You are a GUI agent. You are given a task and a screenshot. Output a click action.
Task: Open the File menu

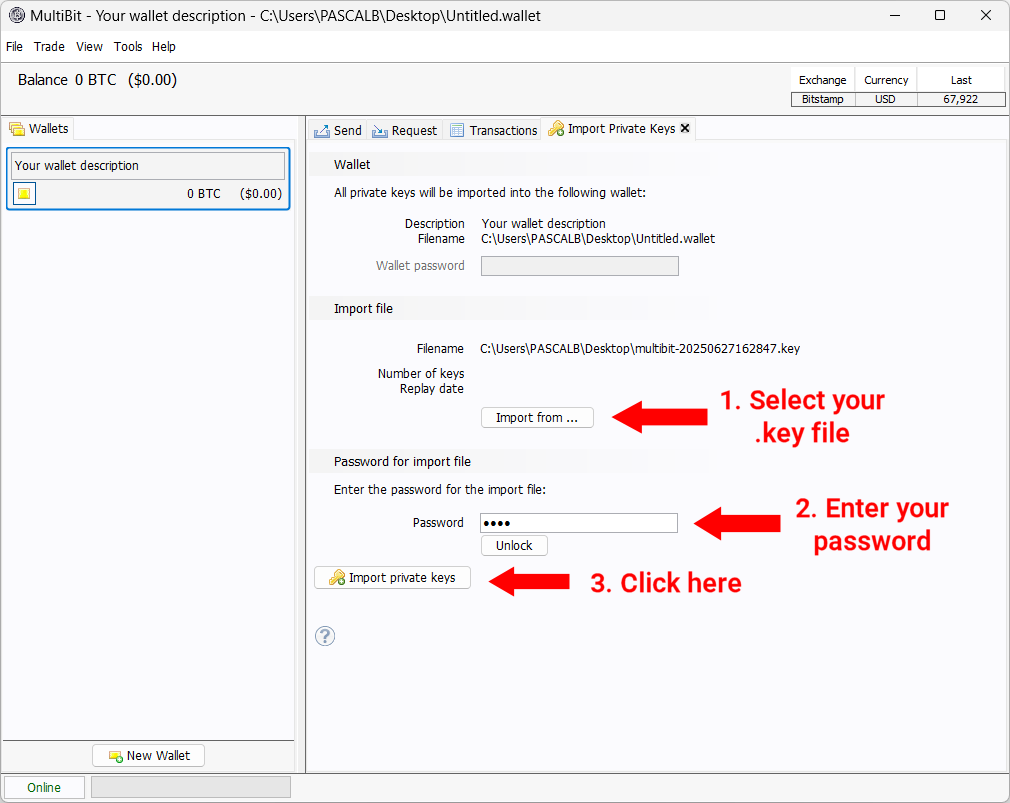[14, 46]
